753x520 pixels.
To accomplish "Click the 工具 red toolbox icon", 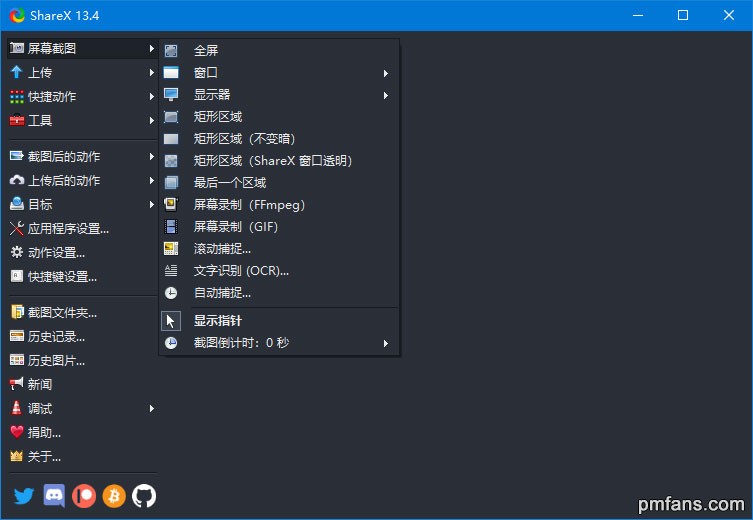I will click(x=17, y=120).
